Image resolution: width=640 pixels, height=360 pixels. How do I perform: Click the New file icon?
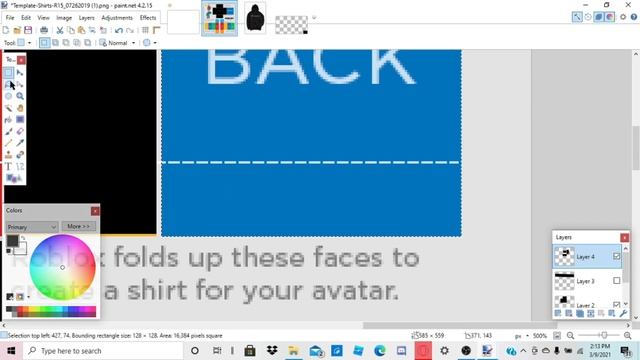6,30
